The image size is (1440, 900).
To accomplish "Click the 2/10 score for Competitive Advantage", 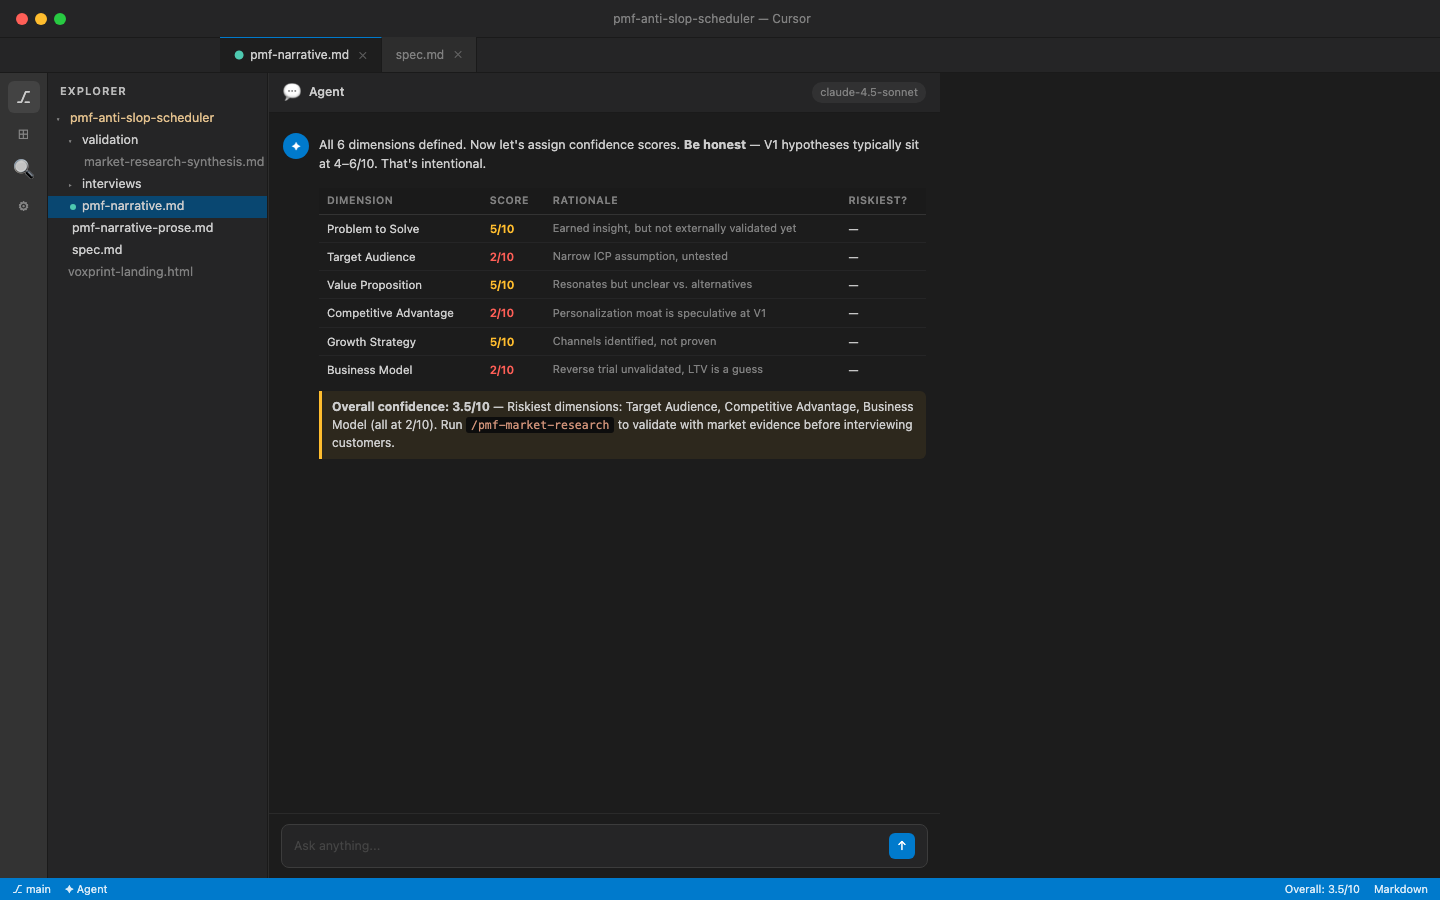I will click(502, 313).
